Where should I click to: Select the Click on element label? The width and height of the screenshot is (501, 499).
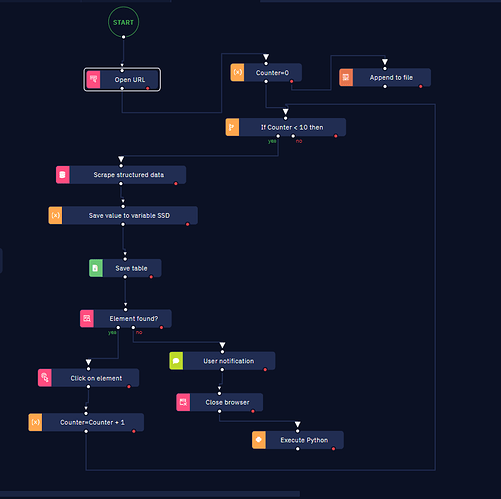pos(96,378)
